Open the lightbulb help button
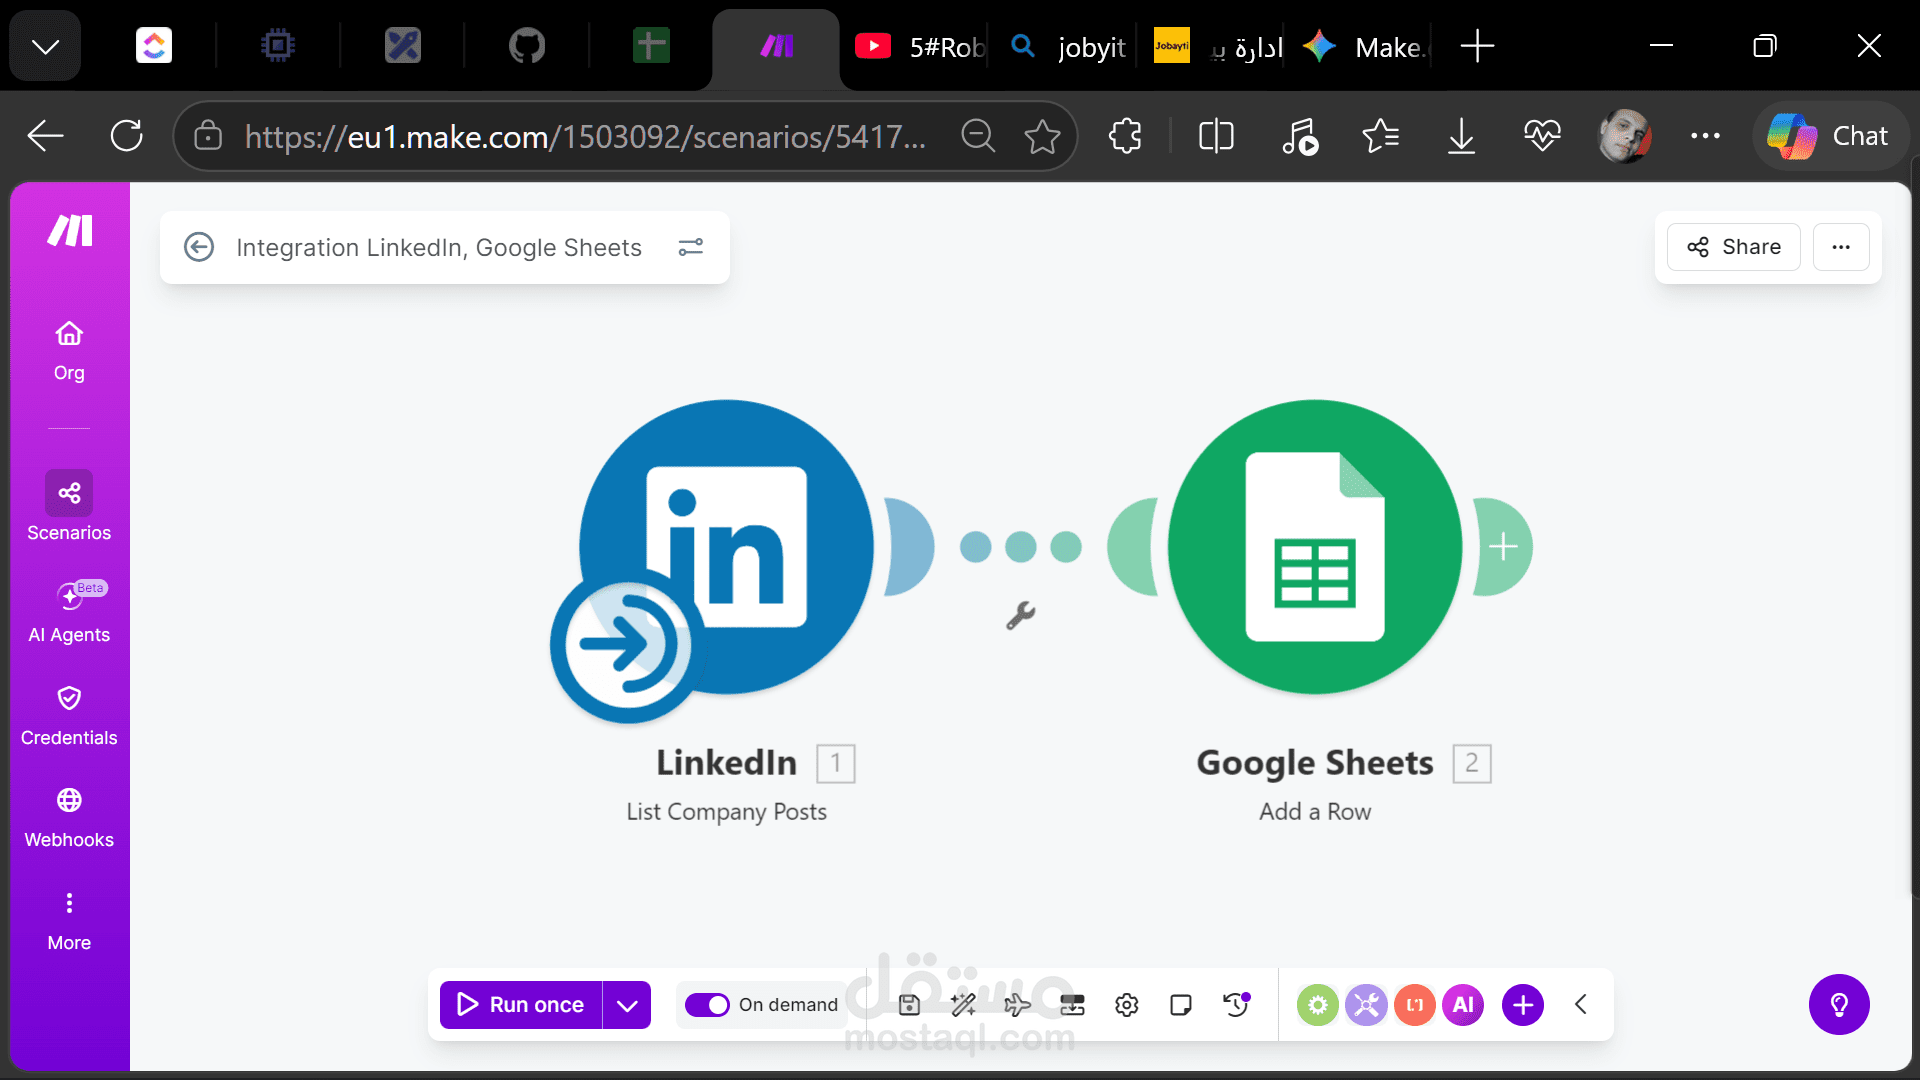This screenshot has height=1080, width=1920. 1839,1004
